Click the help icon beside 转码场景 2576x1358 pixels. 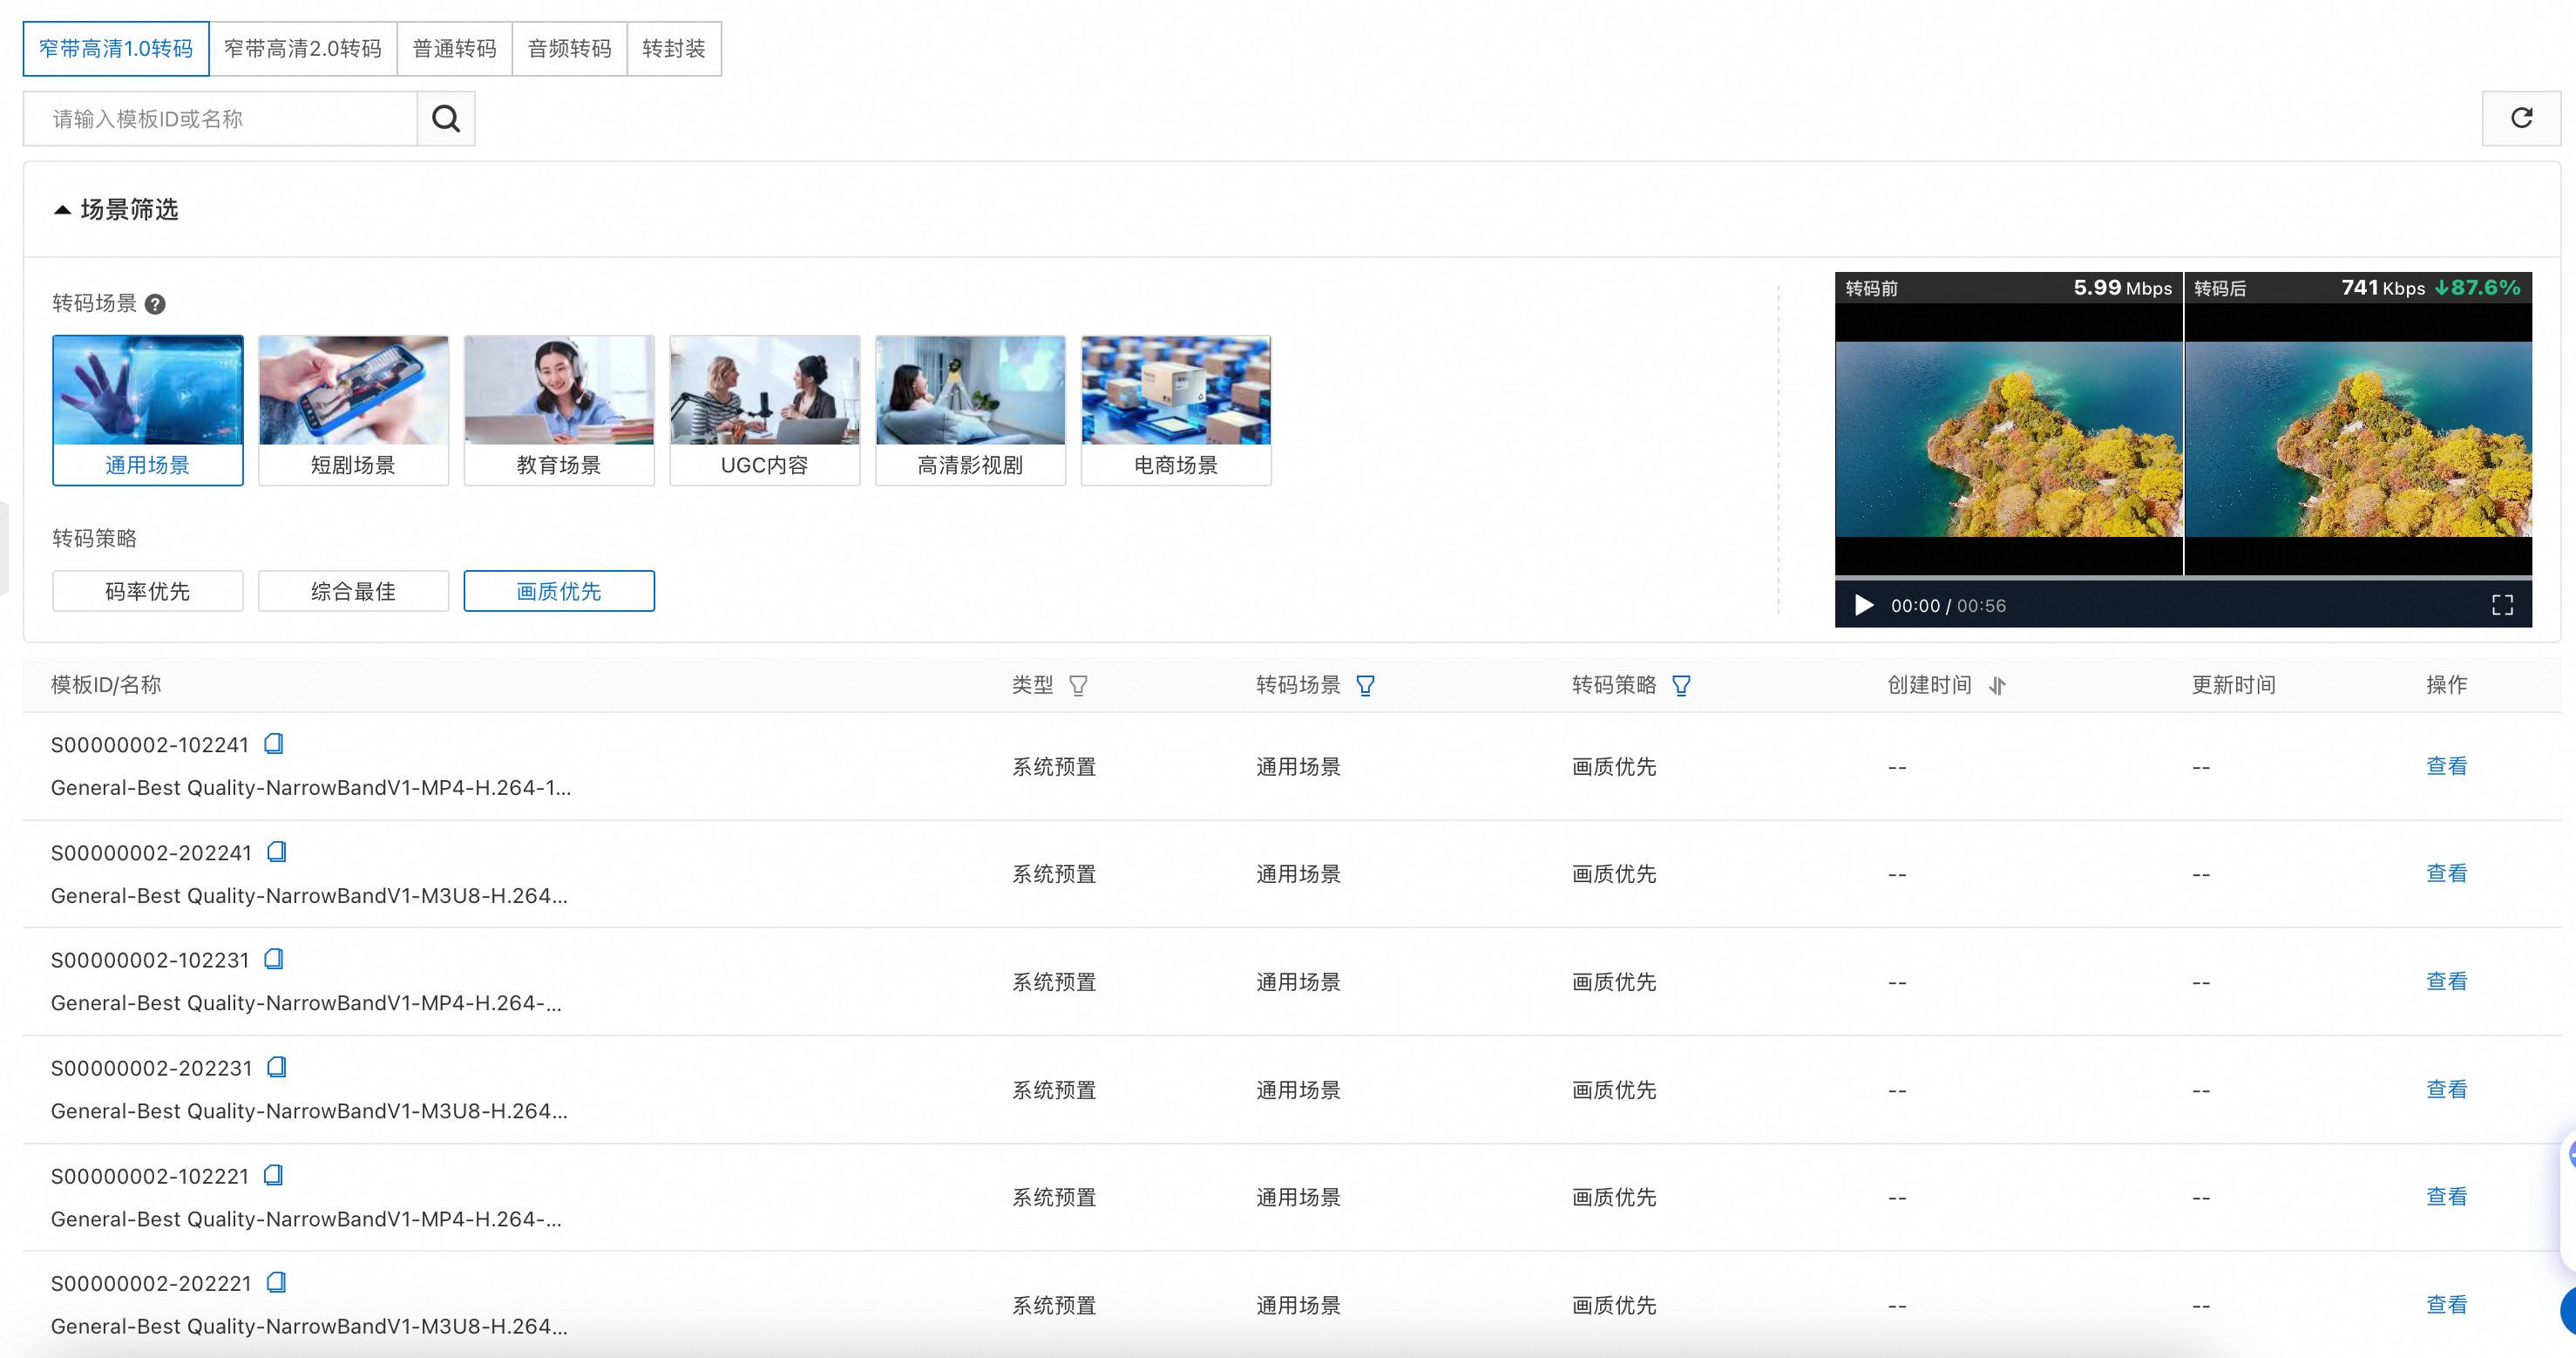(x=155, y=304)
